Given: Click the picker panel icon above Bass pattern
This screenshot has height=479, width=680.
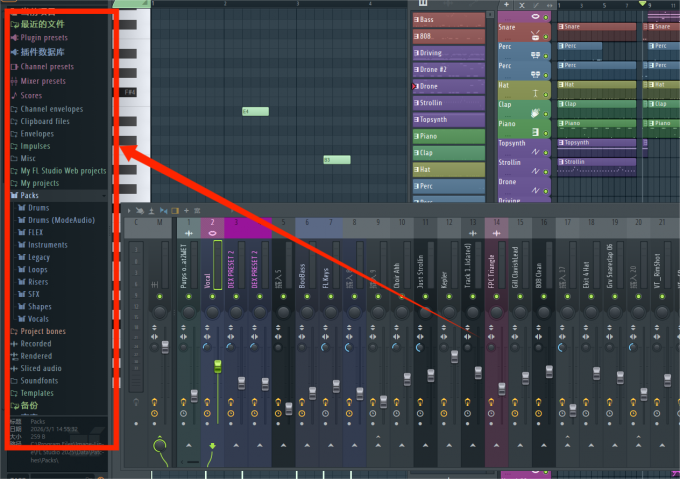Looking at the screenshot, I should pos(423,3).
